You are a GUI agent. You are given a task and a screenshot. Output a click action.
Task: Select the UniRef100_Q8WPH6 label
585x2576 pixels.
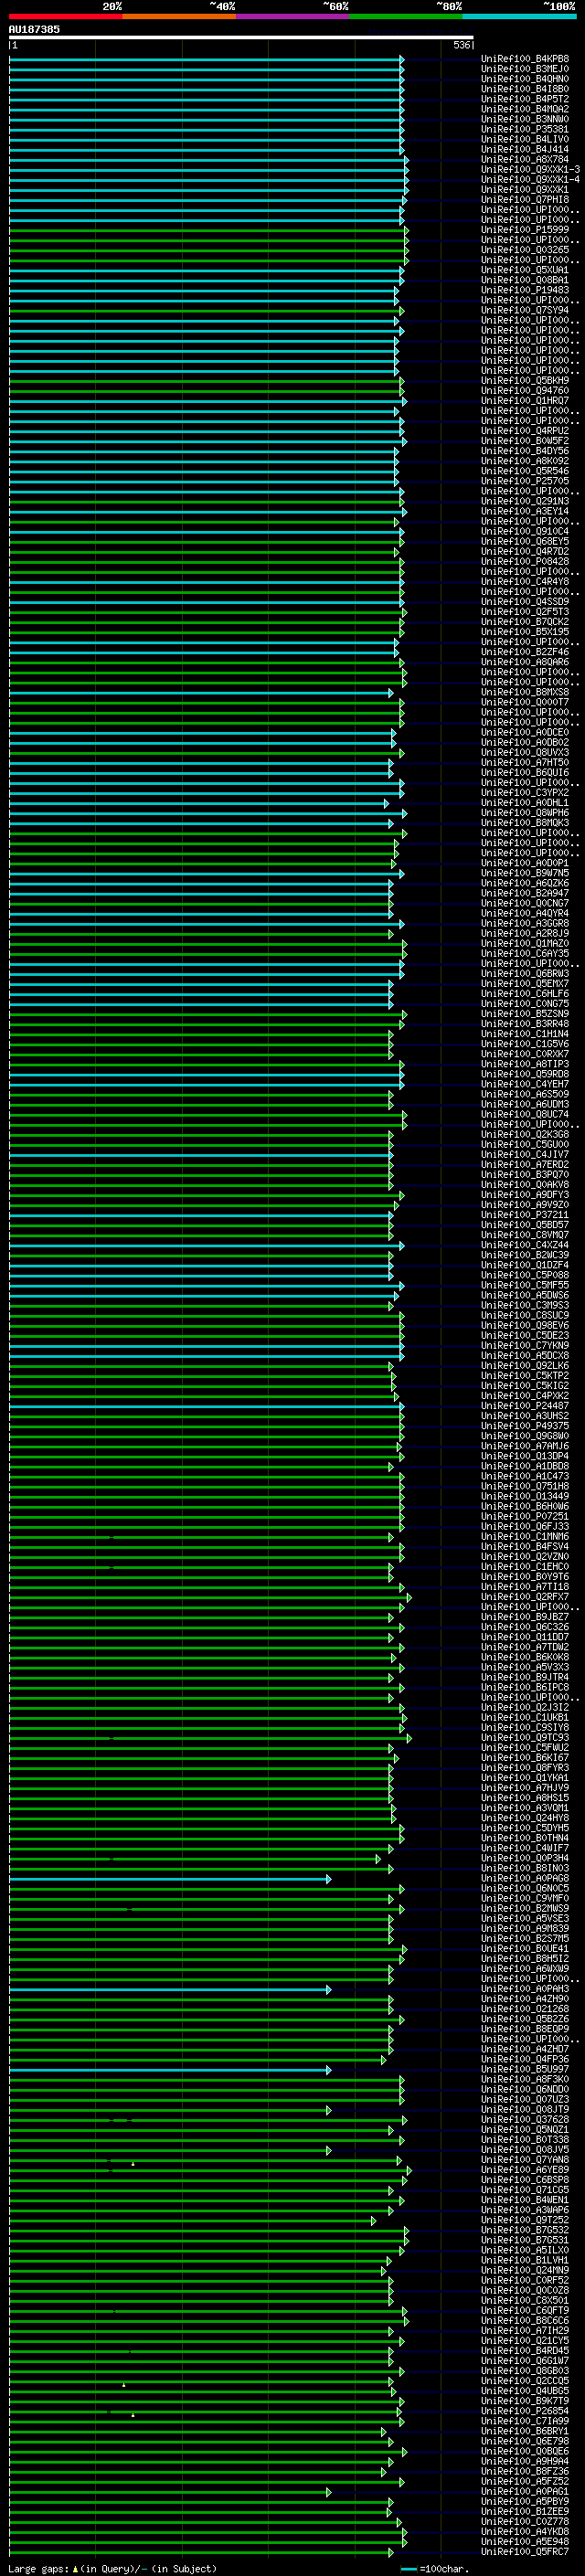[524, 813]
